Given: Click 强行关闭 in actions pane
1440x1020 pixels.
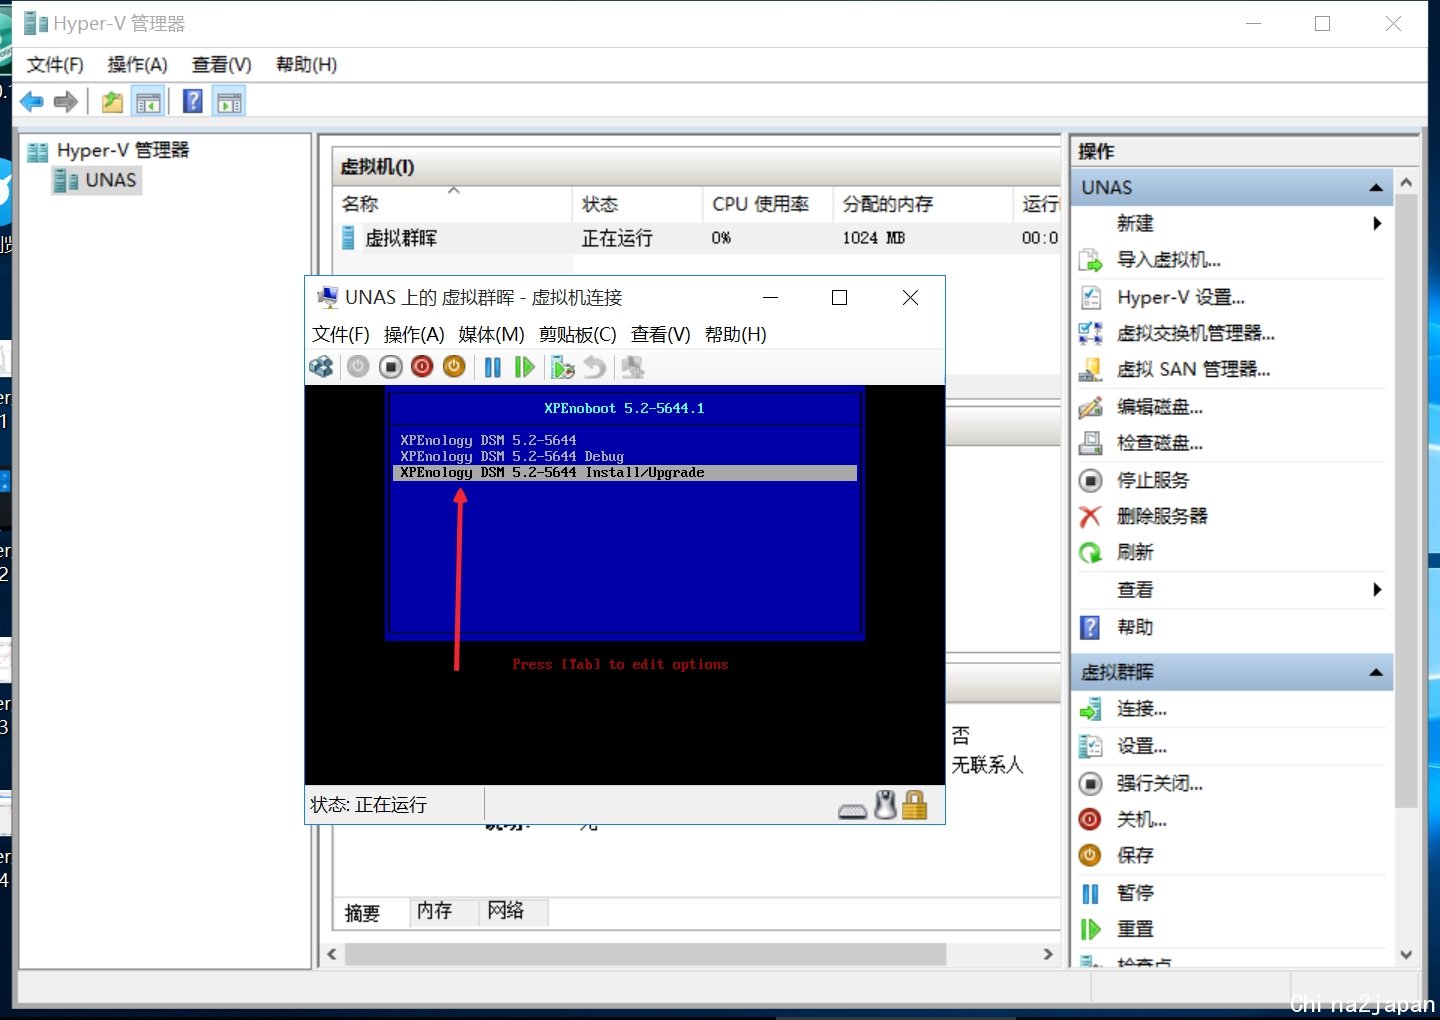Looking at the screenshot, I should click(1160, 783).
